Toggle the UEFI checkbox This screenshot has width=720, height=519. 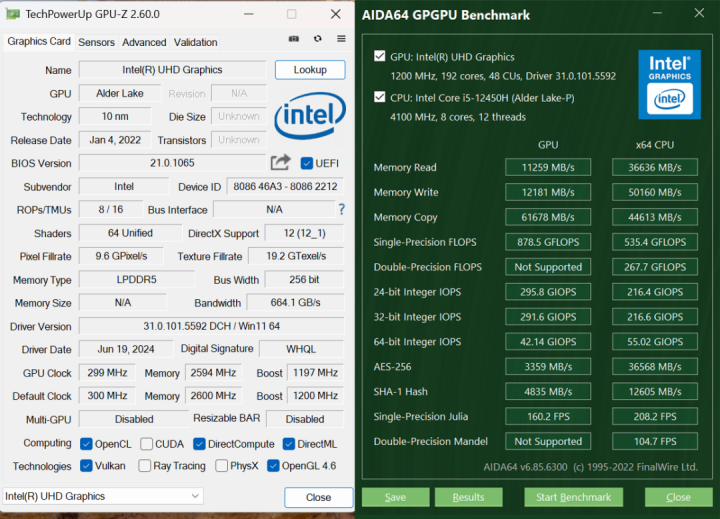click(307, 163)
